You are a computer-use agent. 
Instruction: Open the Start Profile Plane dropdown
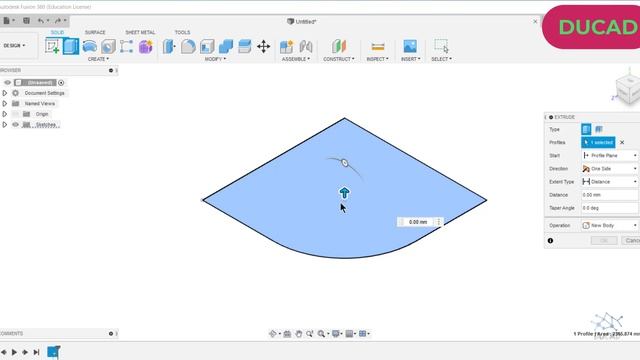(610, 156)
